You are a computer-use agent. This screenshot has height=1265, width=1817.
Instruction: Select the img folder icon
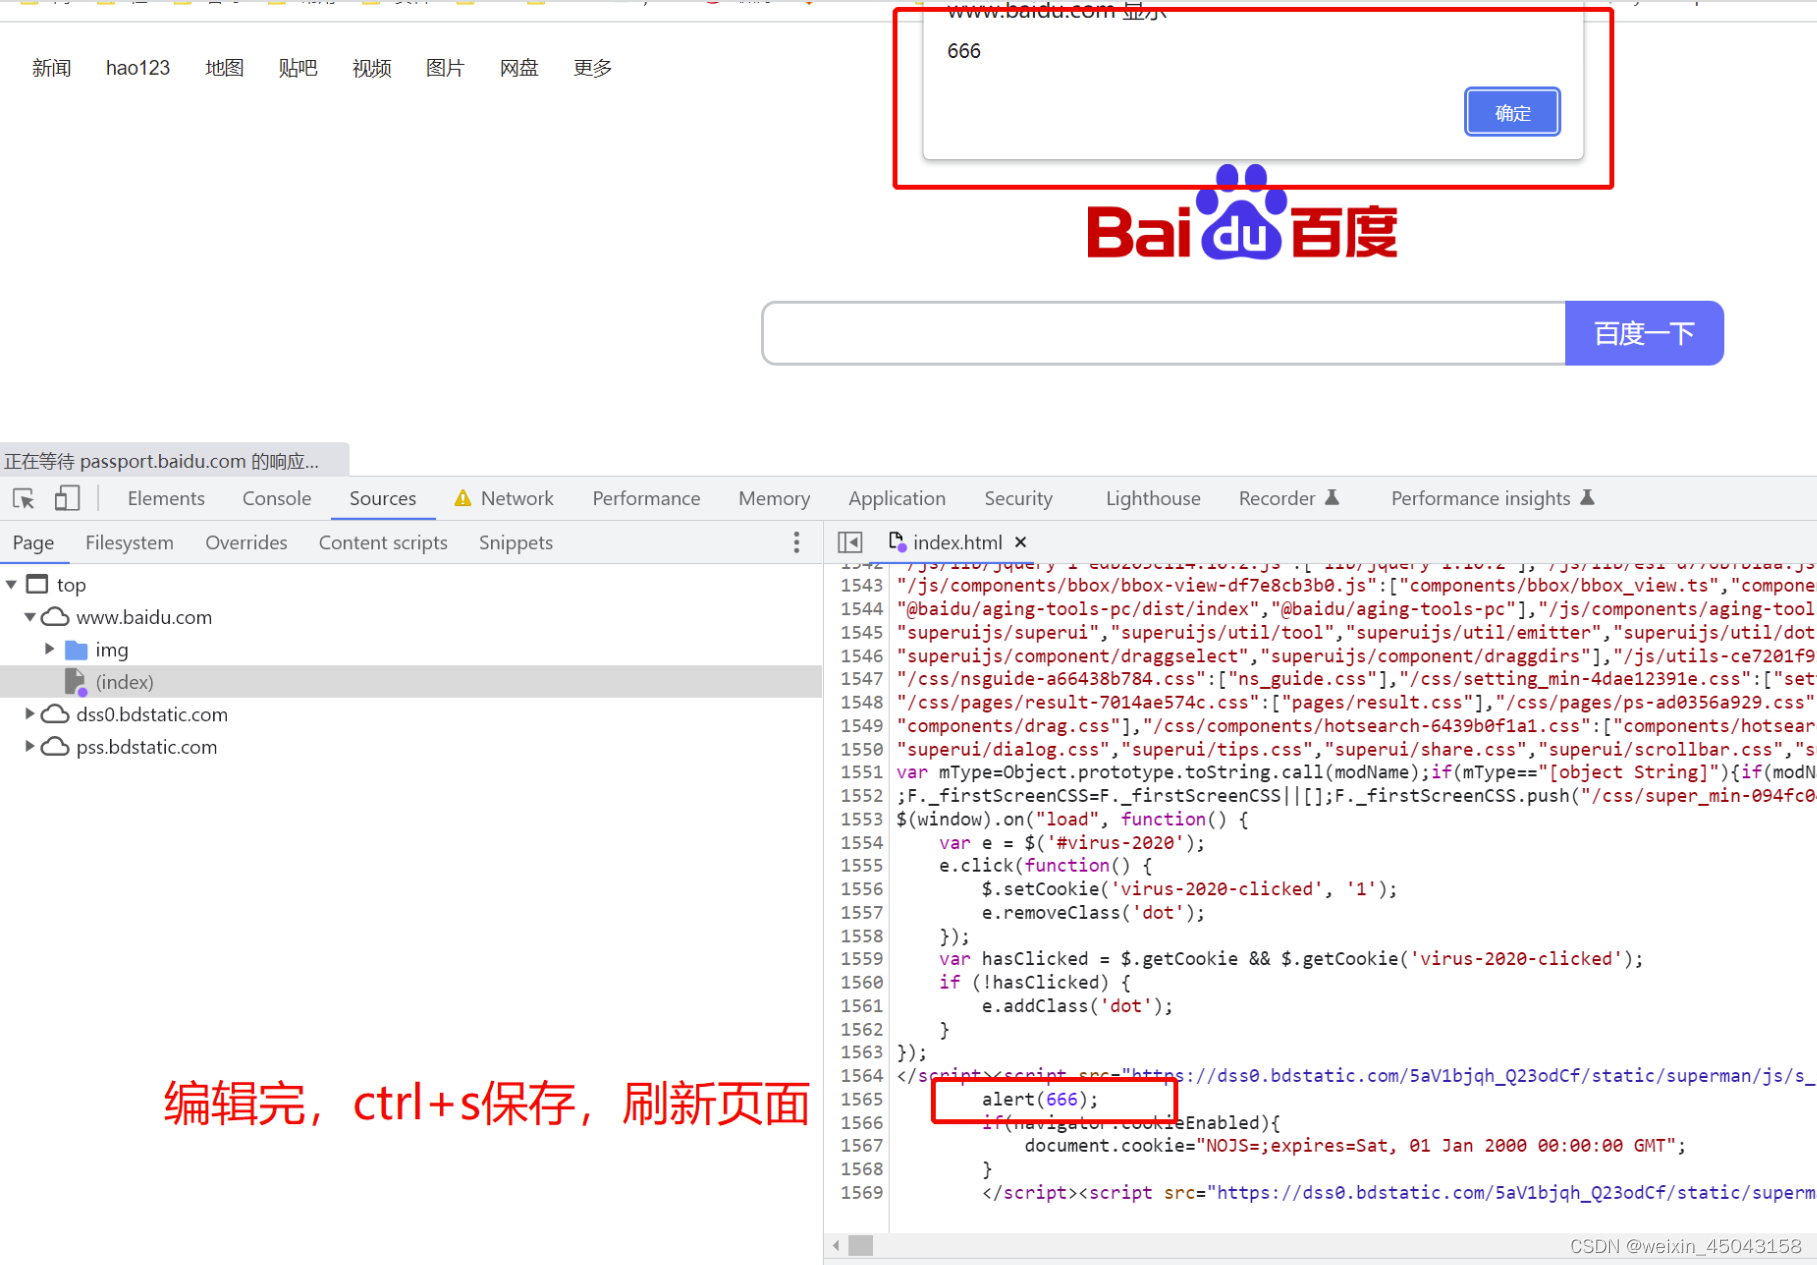76,650
